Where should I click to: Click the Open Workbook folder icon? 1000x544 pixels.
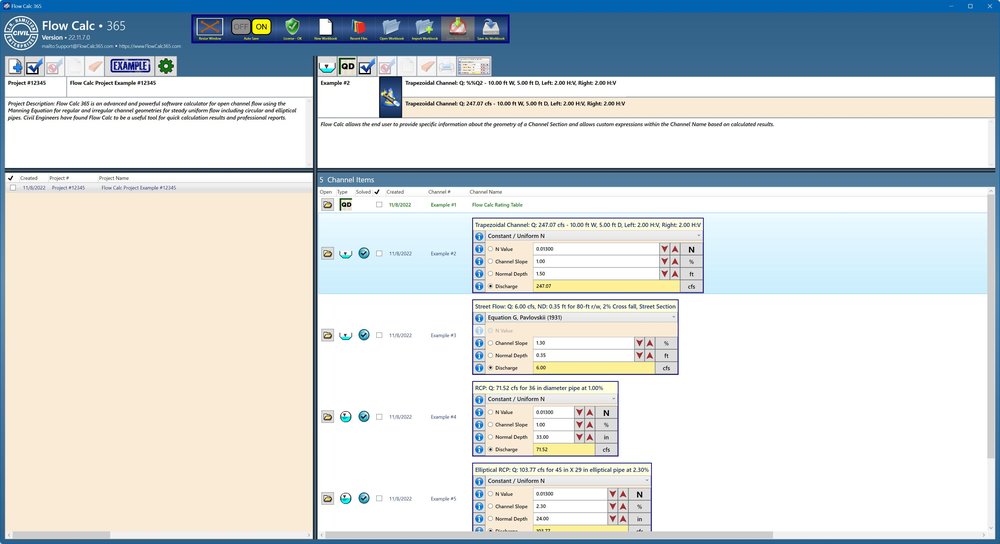point(392,27)
